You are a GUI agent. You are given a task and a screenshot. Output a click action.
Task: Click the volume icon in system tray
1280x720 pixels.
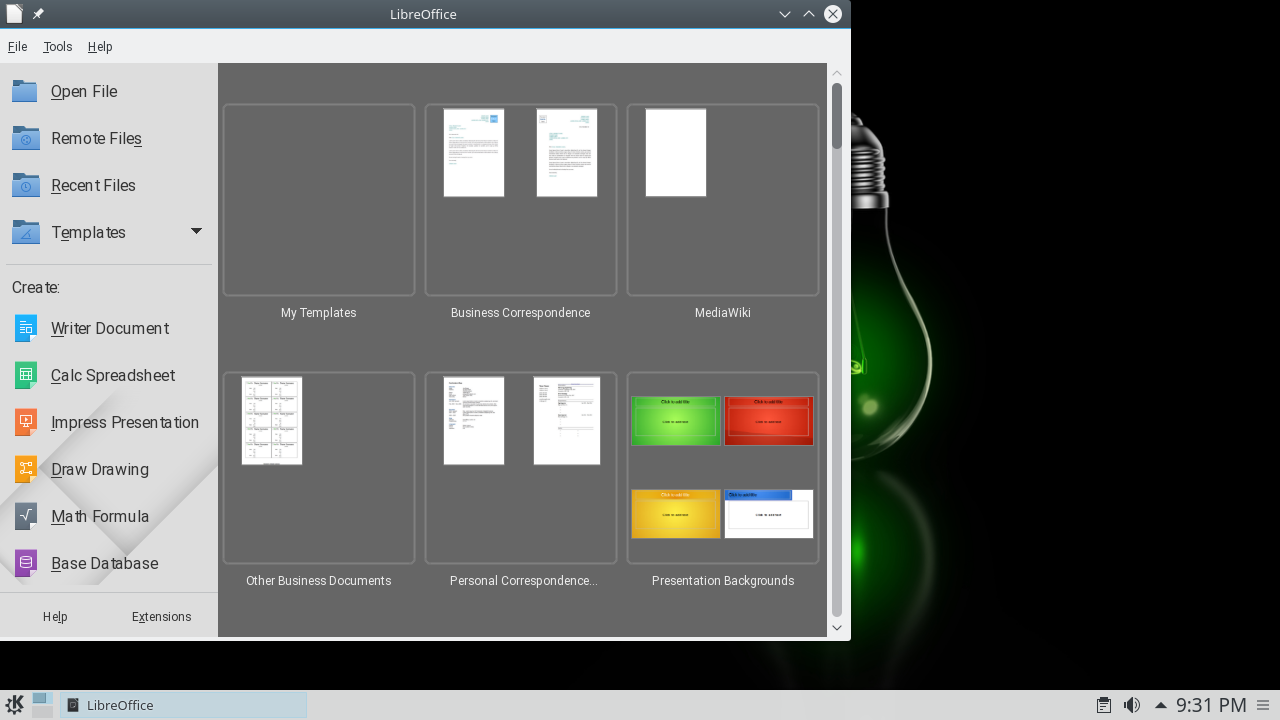[x=1132, y=705]
